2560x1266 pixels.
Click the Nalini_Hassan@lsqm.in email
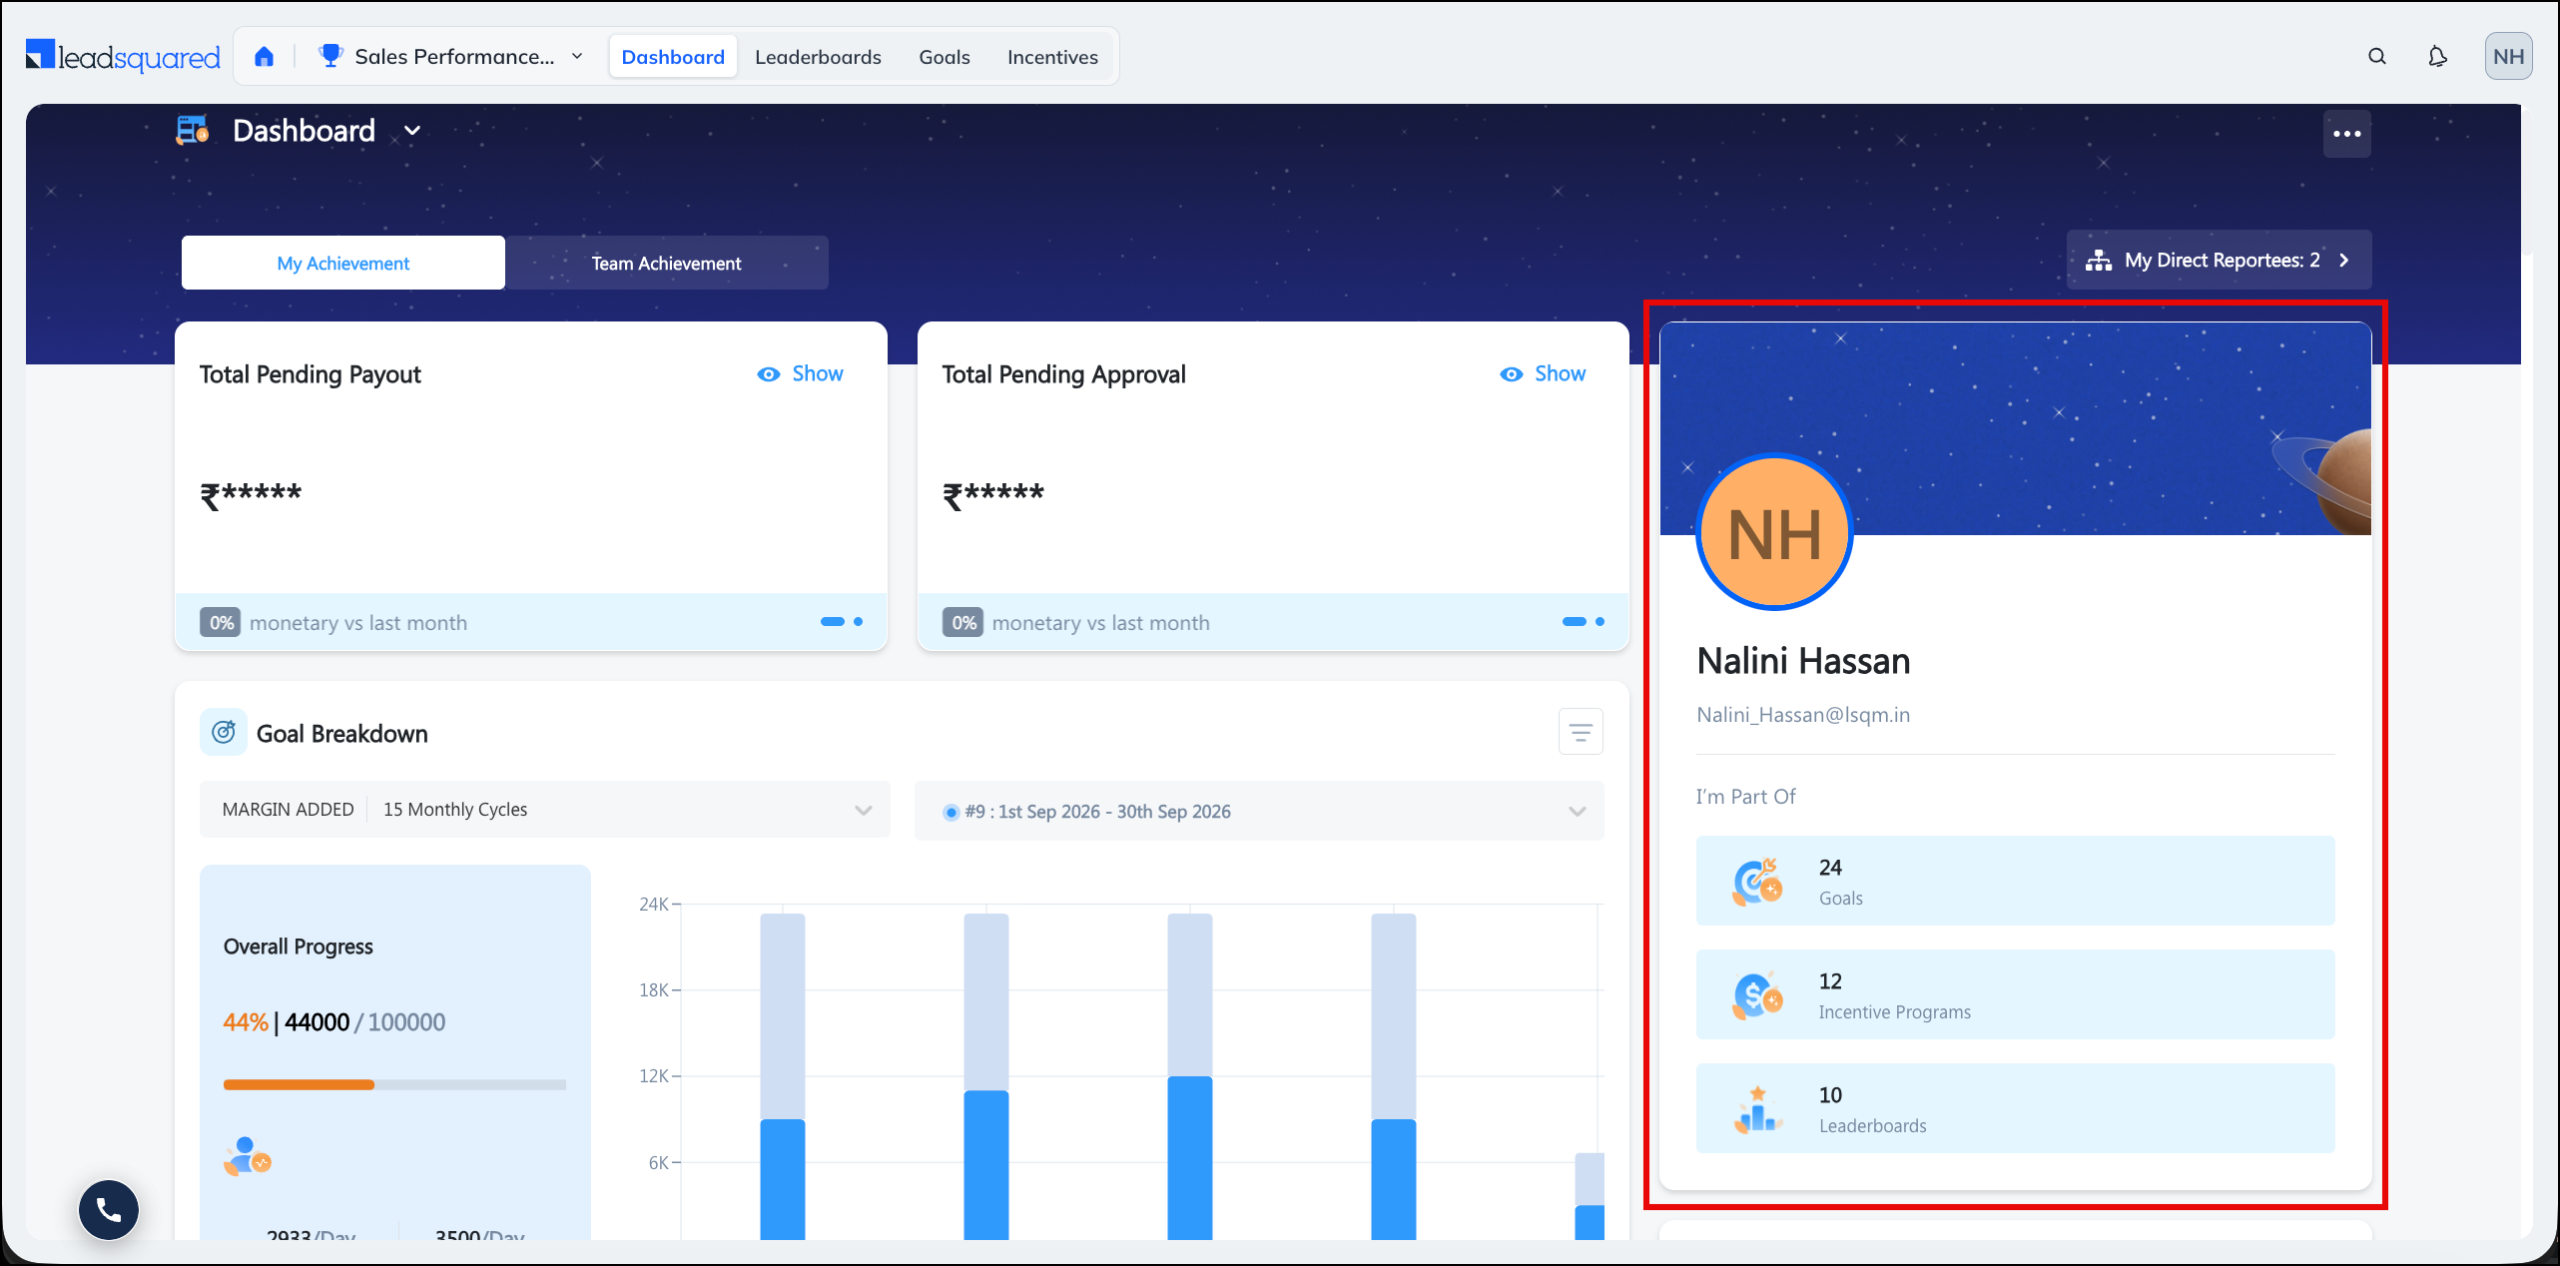pyautogui.click(x=1803, y=715)
